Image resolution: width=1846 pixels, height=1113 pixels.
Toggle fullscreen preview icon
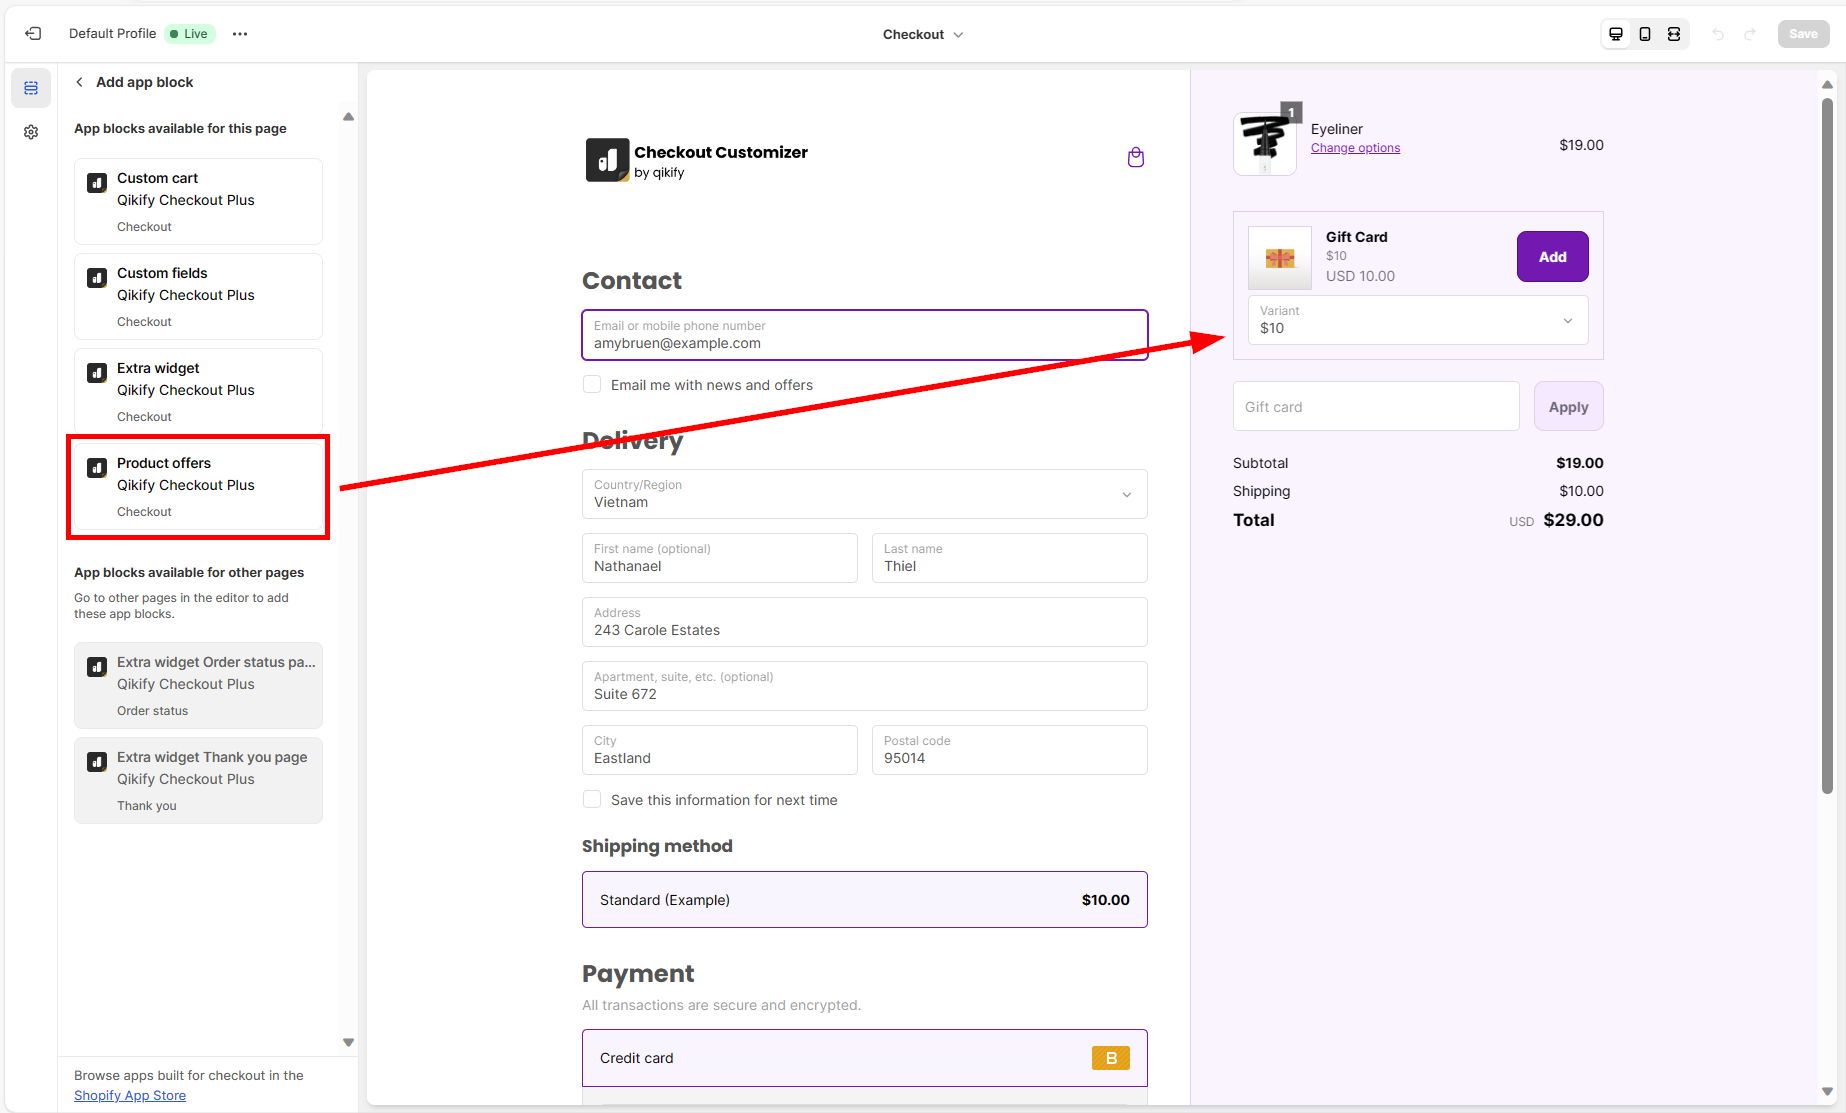[1673, 34]
